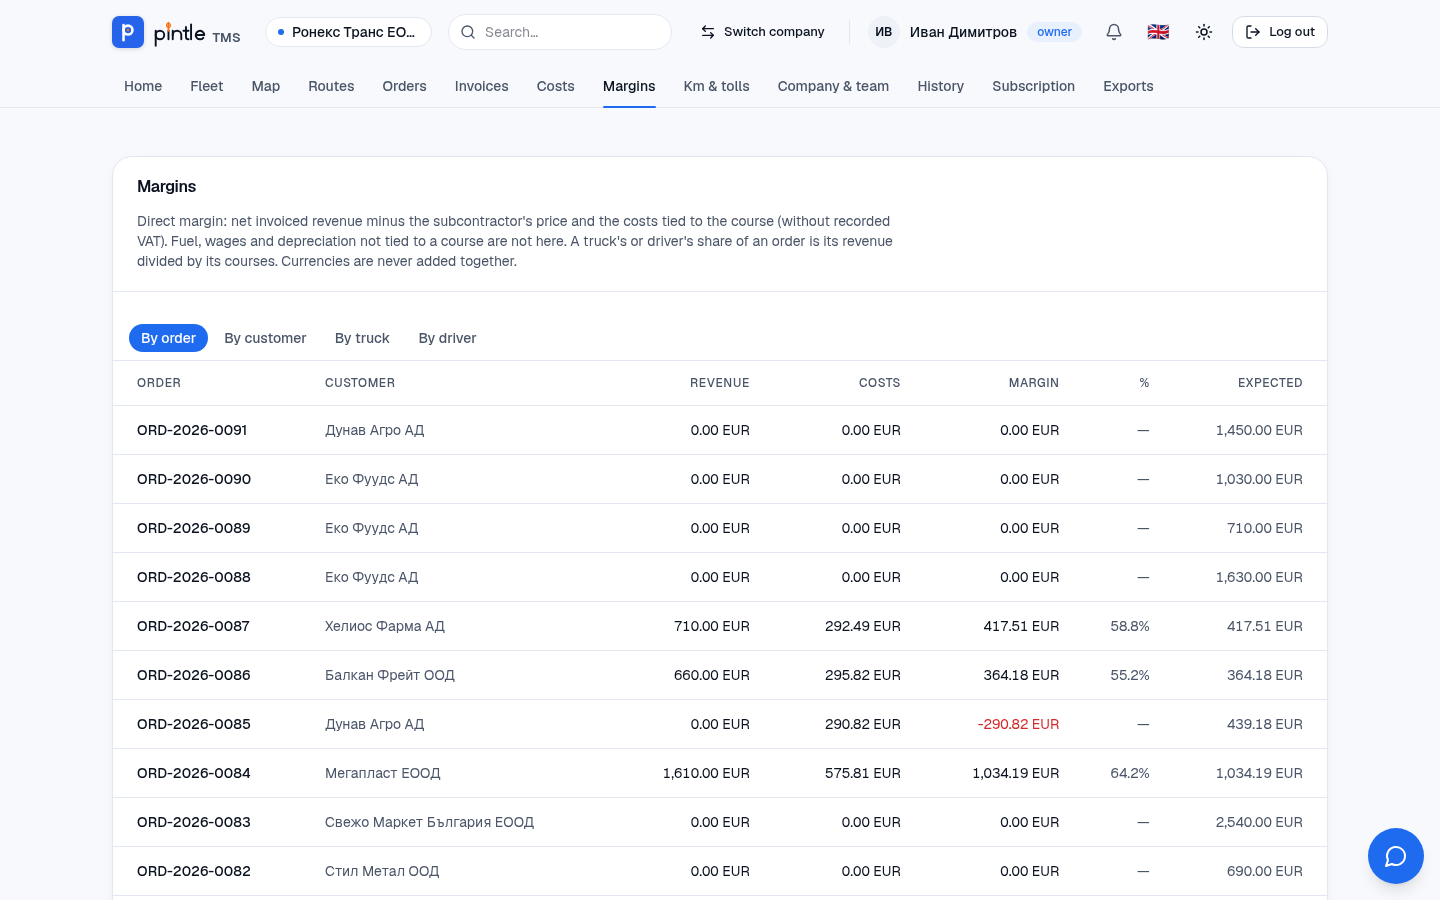This screenshot has height=900, width=1440.
Task: Change language via the UK flag icon
Action: (1158, 32)
